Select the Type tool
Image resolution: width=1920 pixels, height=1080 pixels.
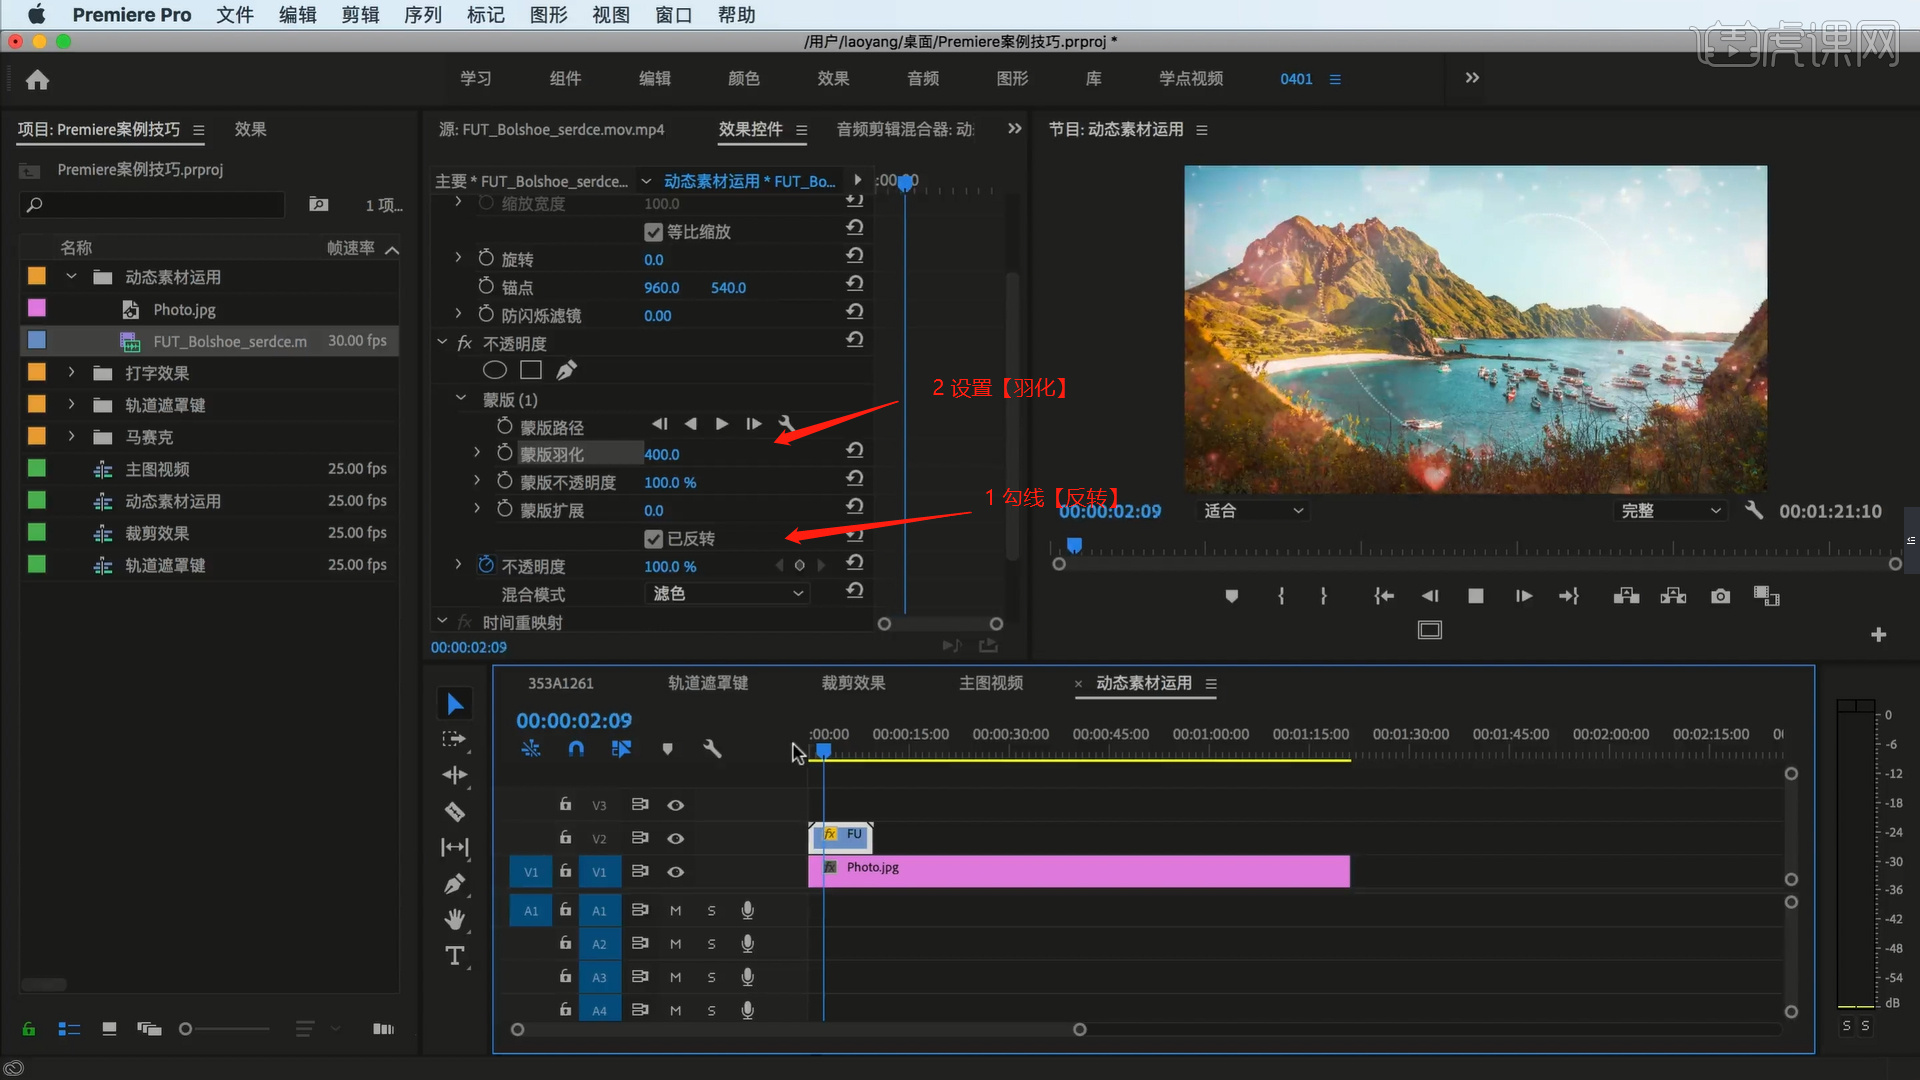(x=455, y=956)
